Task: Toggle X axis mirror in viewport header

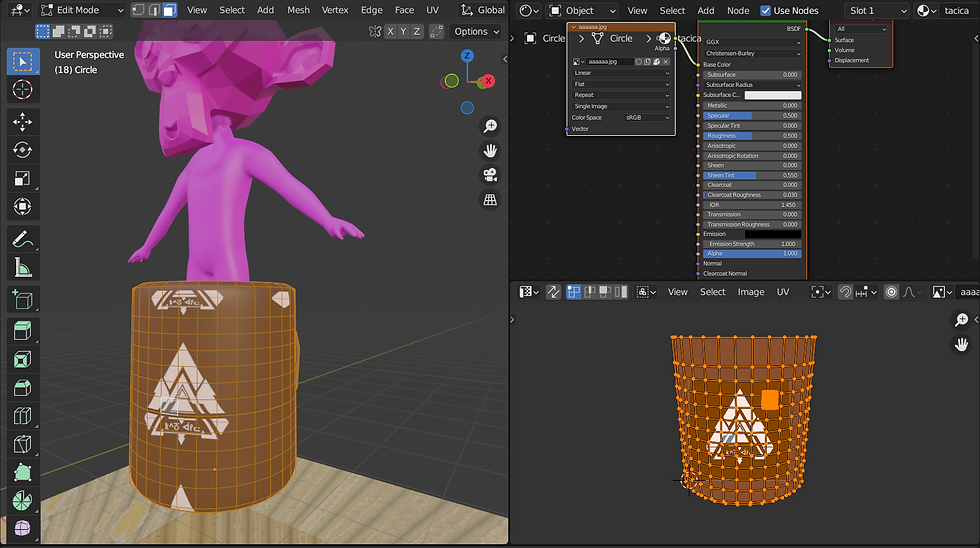Action: pos(392,31)
